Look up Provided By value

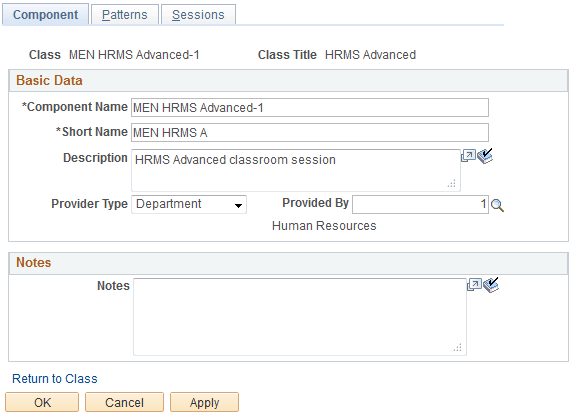[497, 205]
